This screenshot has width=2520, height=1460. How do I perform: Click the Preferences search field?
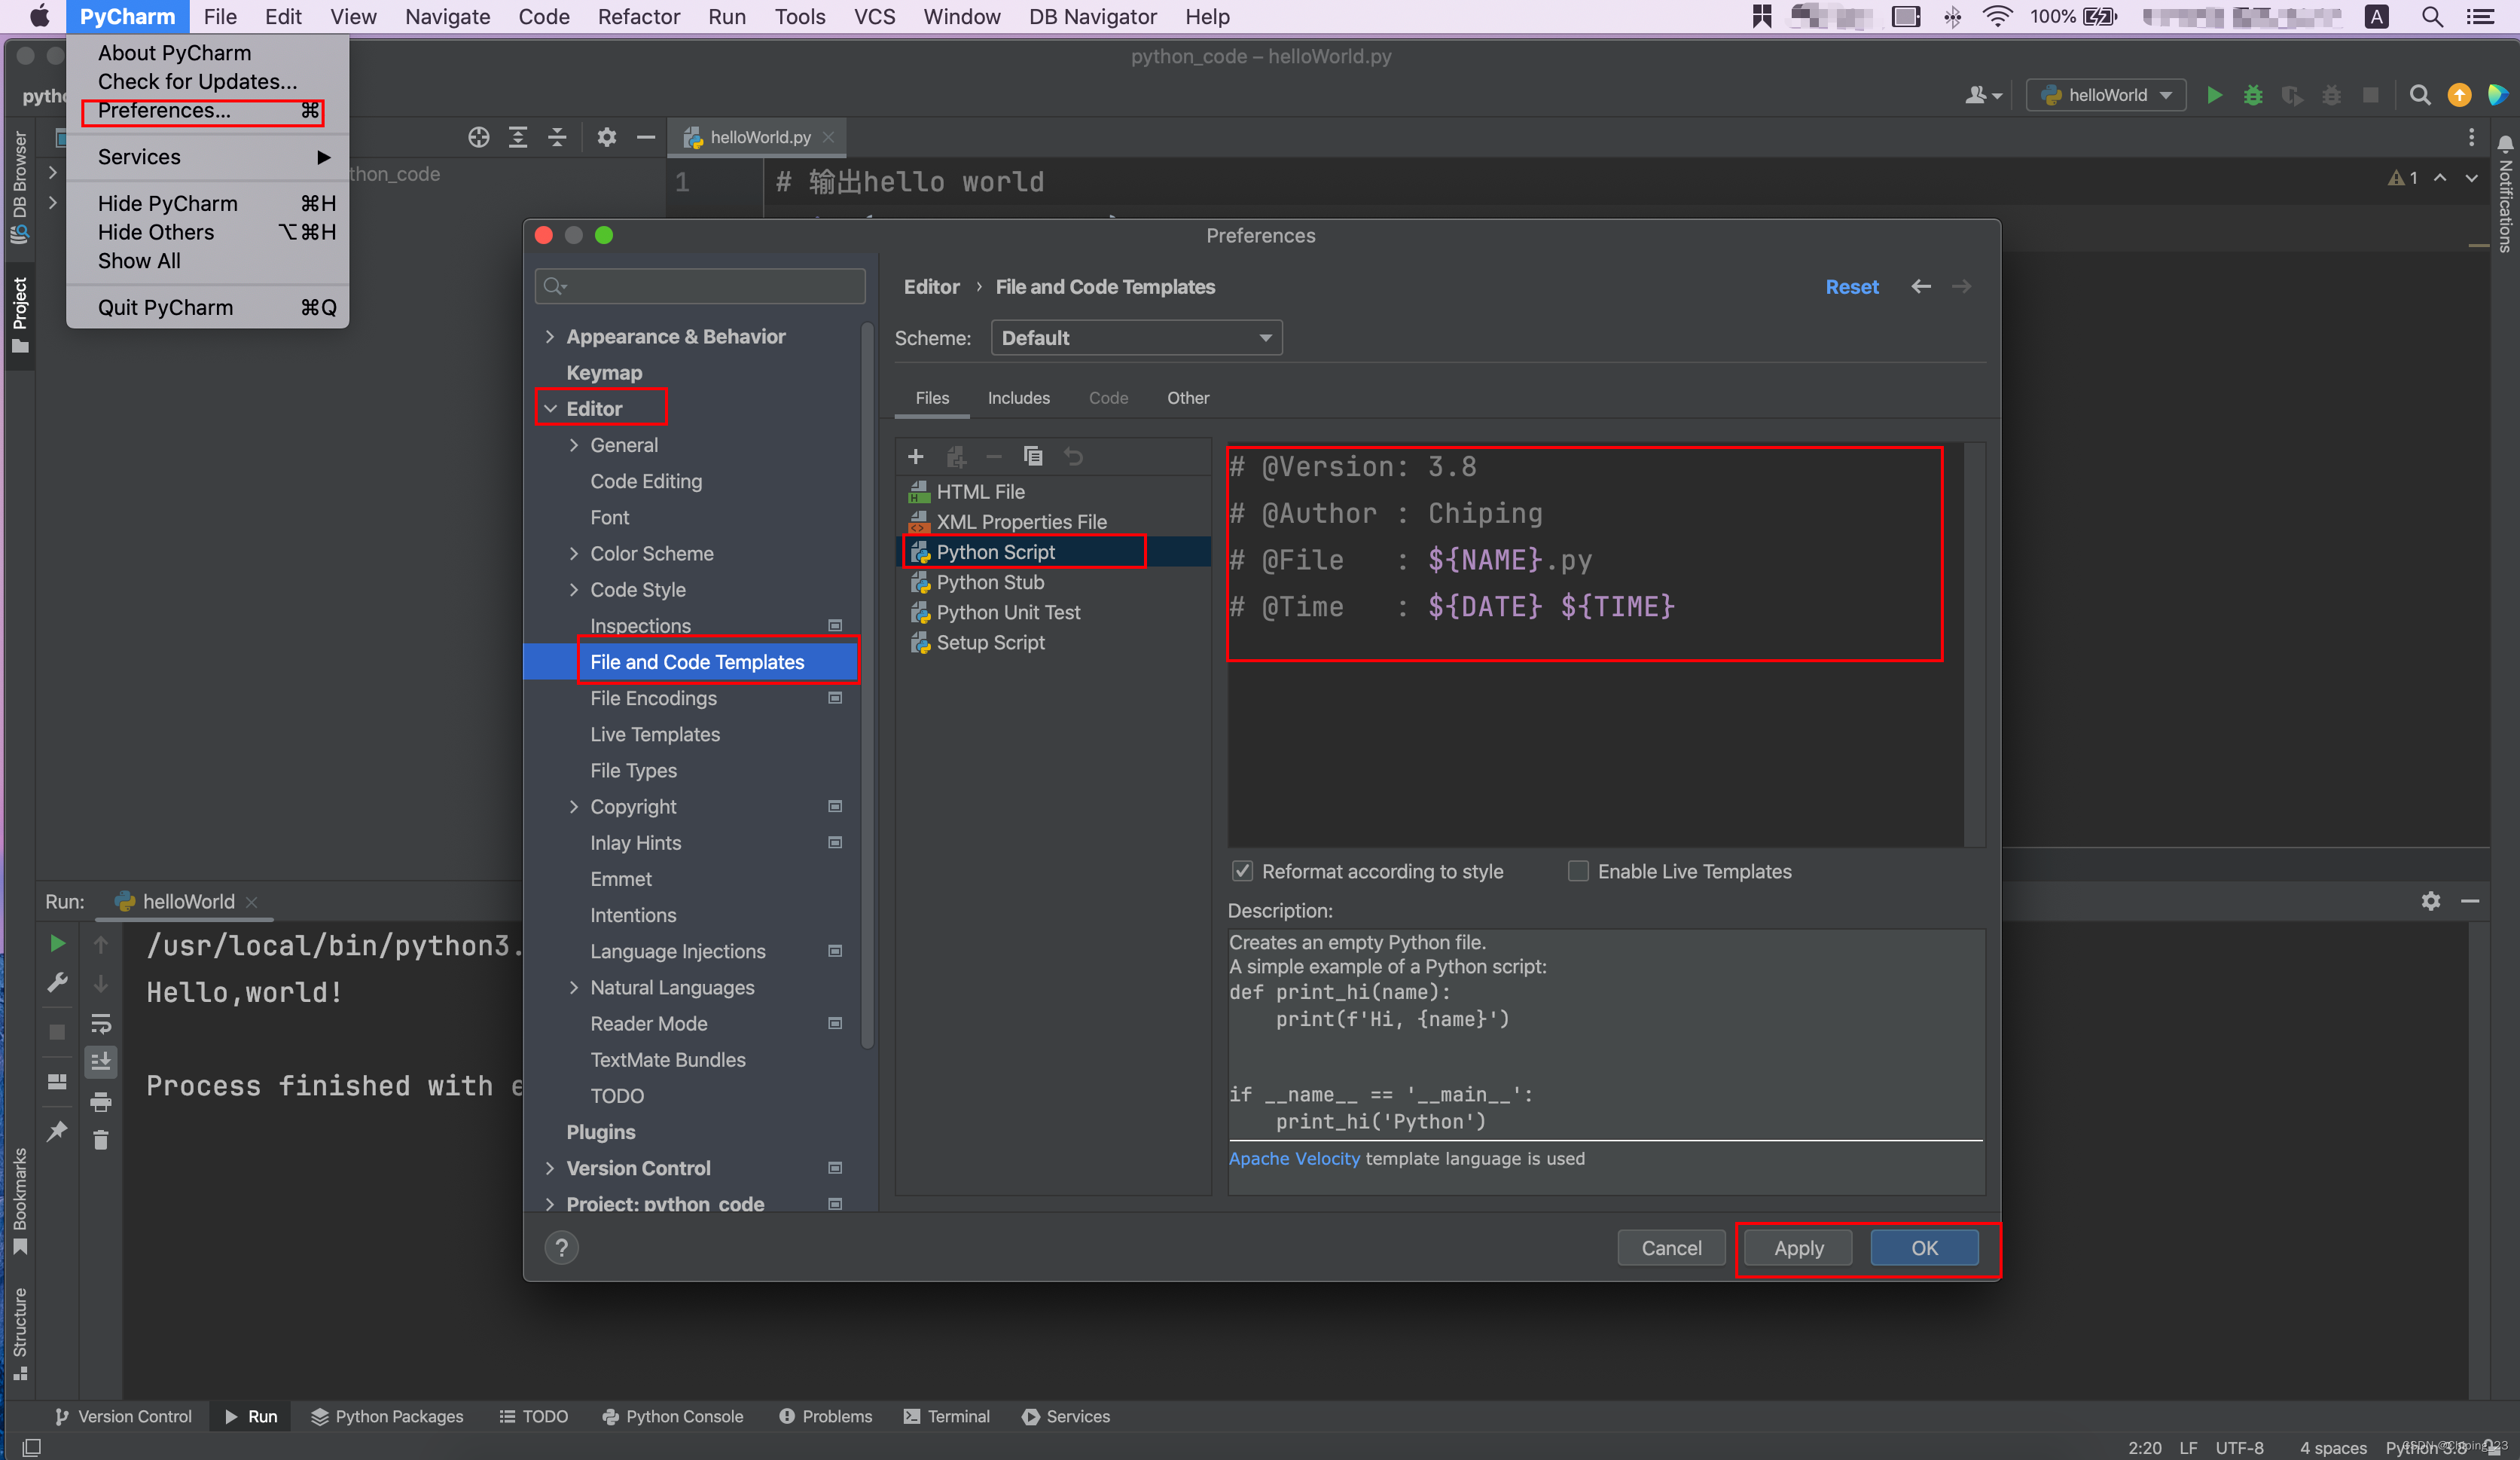click(x=700, y=287)
